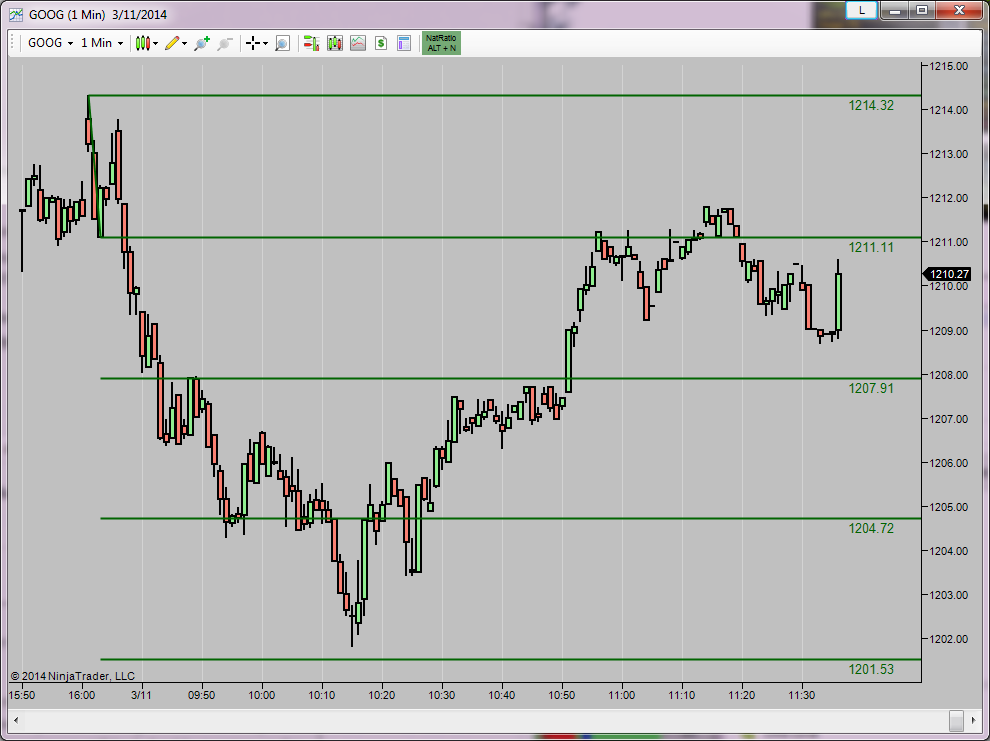Click the window title GOOG (1 Min) 3/11/2014
Image resolution: width=990 pixels, height=741 pixels.
click(x=98, y=15)
